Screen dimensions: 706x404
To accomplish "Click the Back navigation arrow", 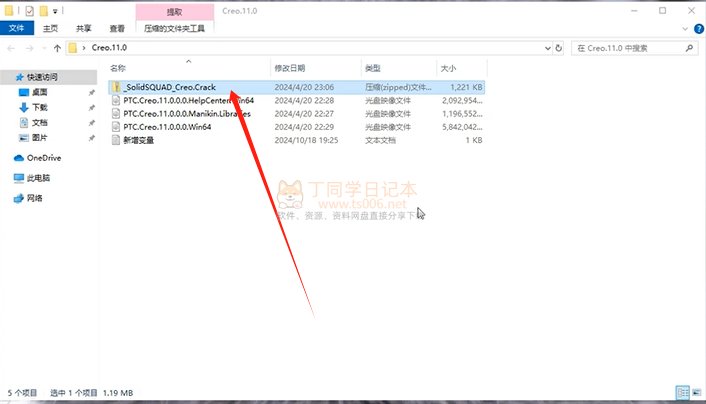I will pos(11,48).
